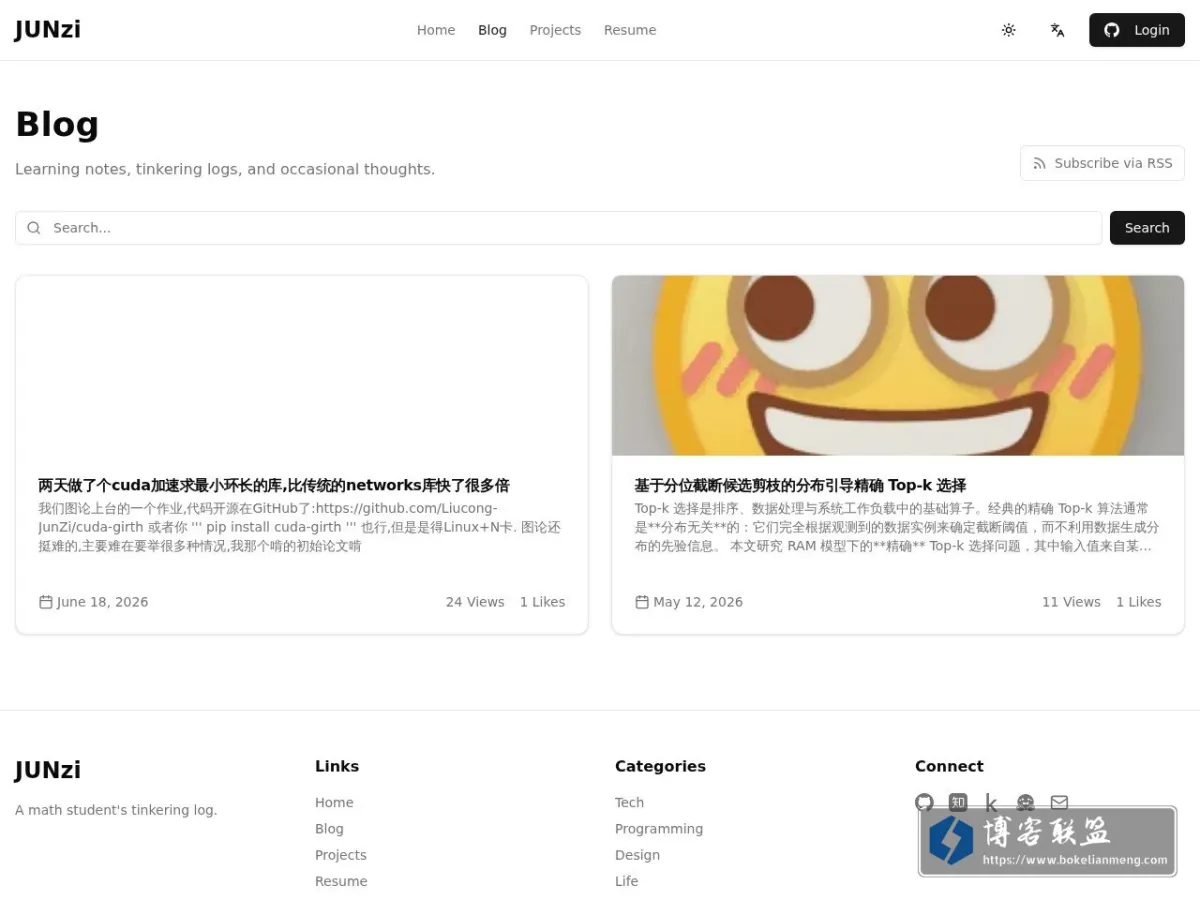Screen dimensions: 1200x900
Task: Click the "Learning notes, tinkering logs" tagline
Action: tap(225, 169)
